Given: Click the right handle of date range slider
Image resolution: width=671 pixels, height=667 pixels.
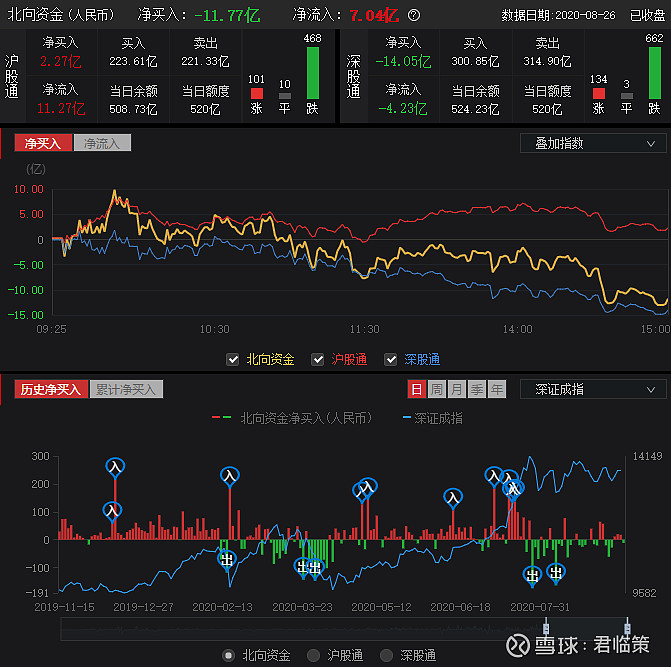Looking at the screenshot, I should pyautogui.click(x=627, y=628).
